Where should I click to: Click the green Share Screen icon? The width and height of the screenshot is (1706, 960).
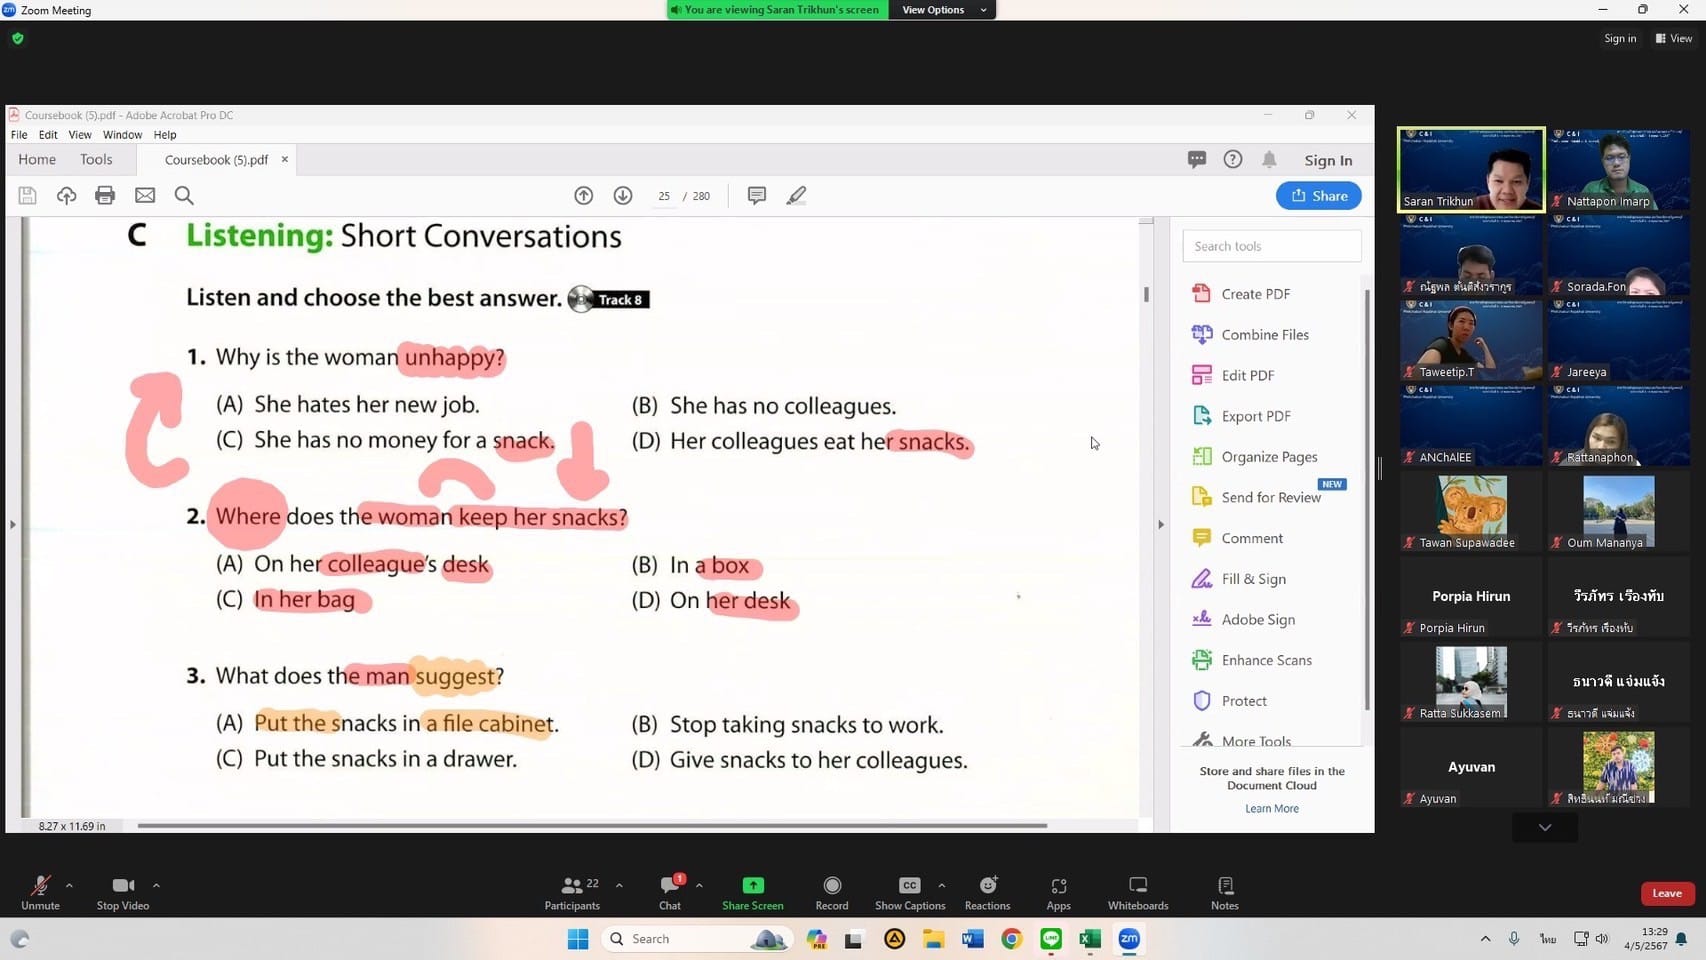(x=752, y=886)
